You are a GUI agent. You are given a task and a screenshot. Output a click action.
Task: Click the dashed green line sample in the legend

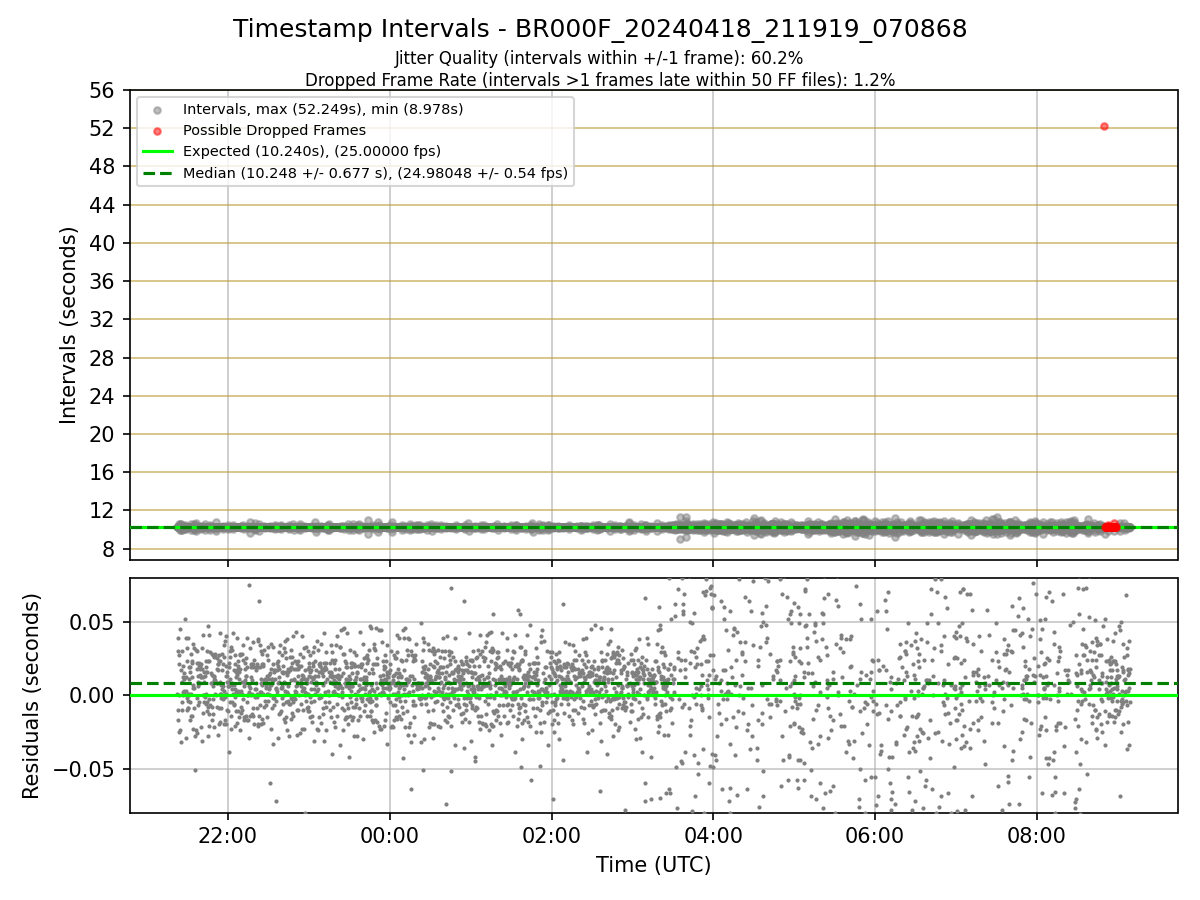click(157, 174)
